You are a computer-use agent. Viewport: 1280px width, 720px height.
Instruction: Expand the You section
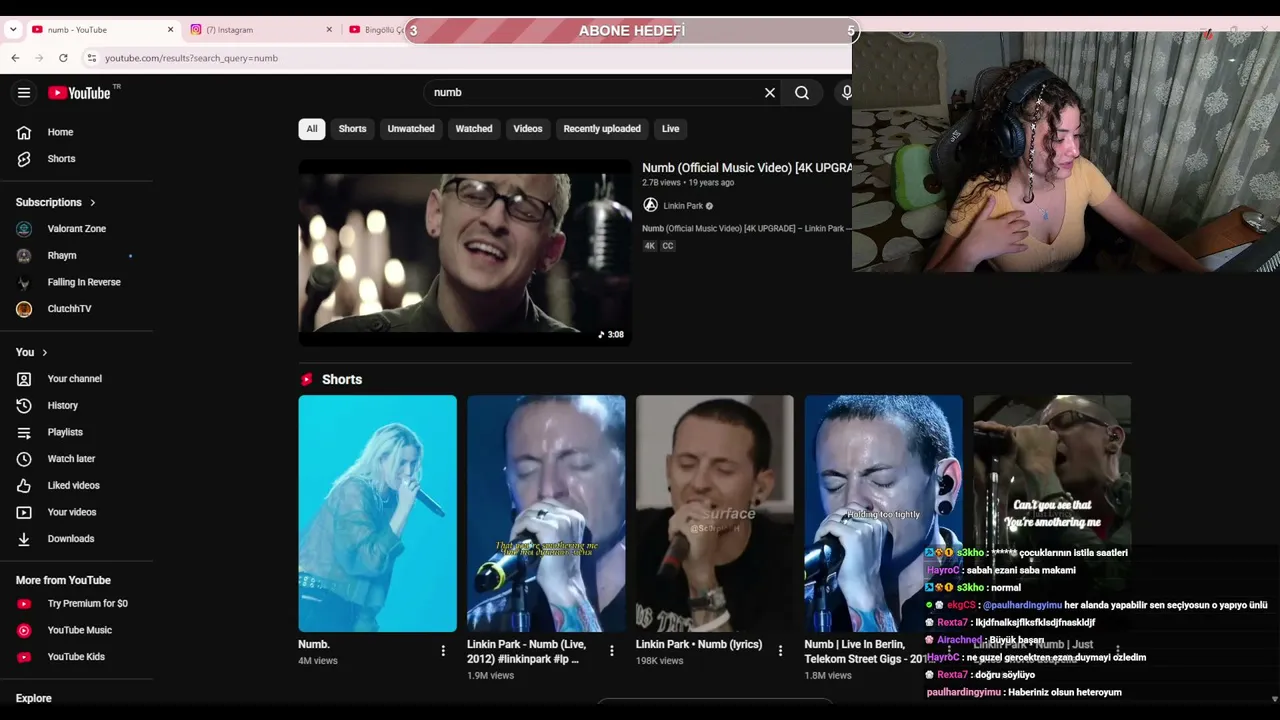click(x=32, y=352)
